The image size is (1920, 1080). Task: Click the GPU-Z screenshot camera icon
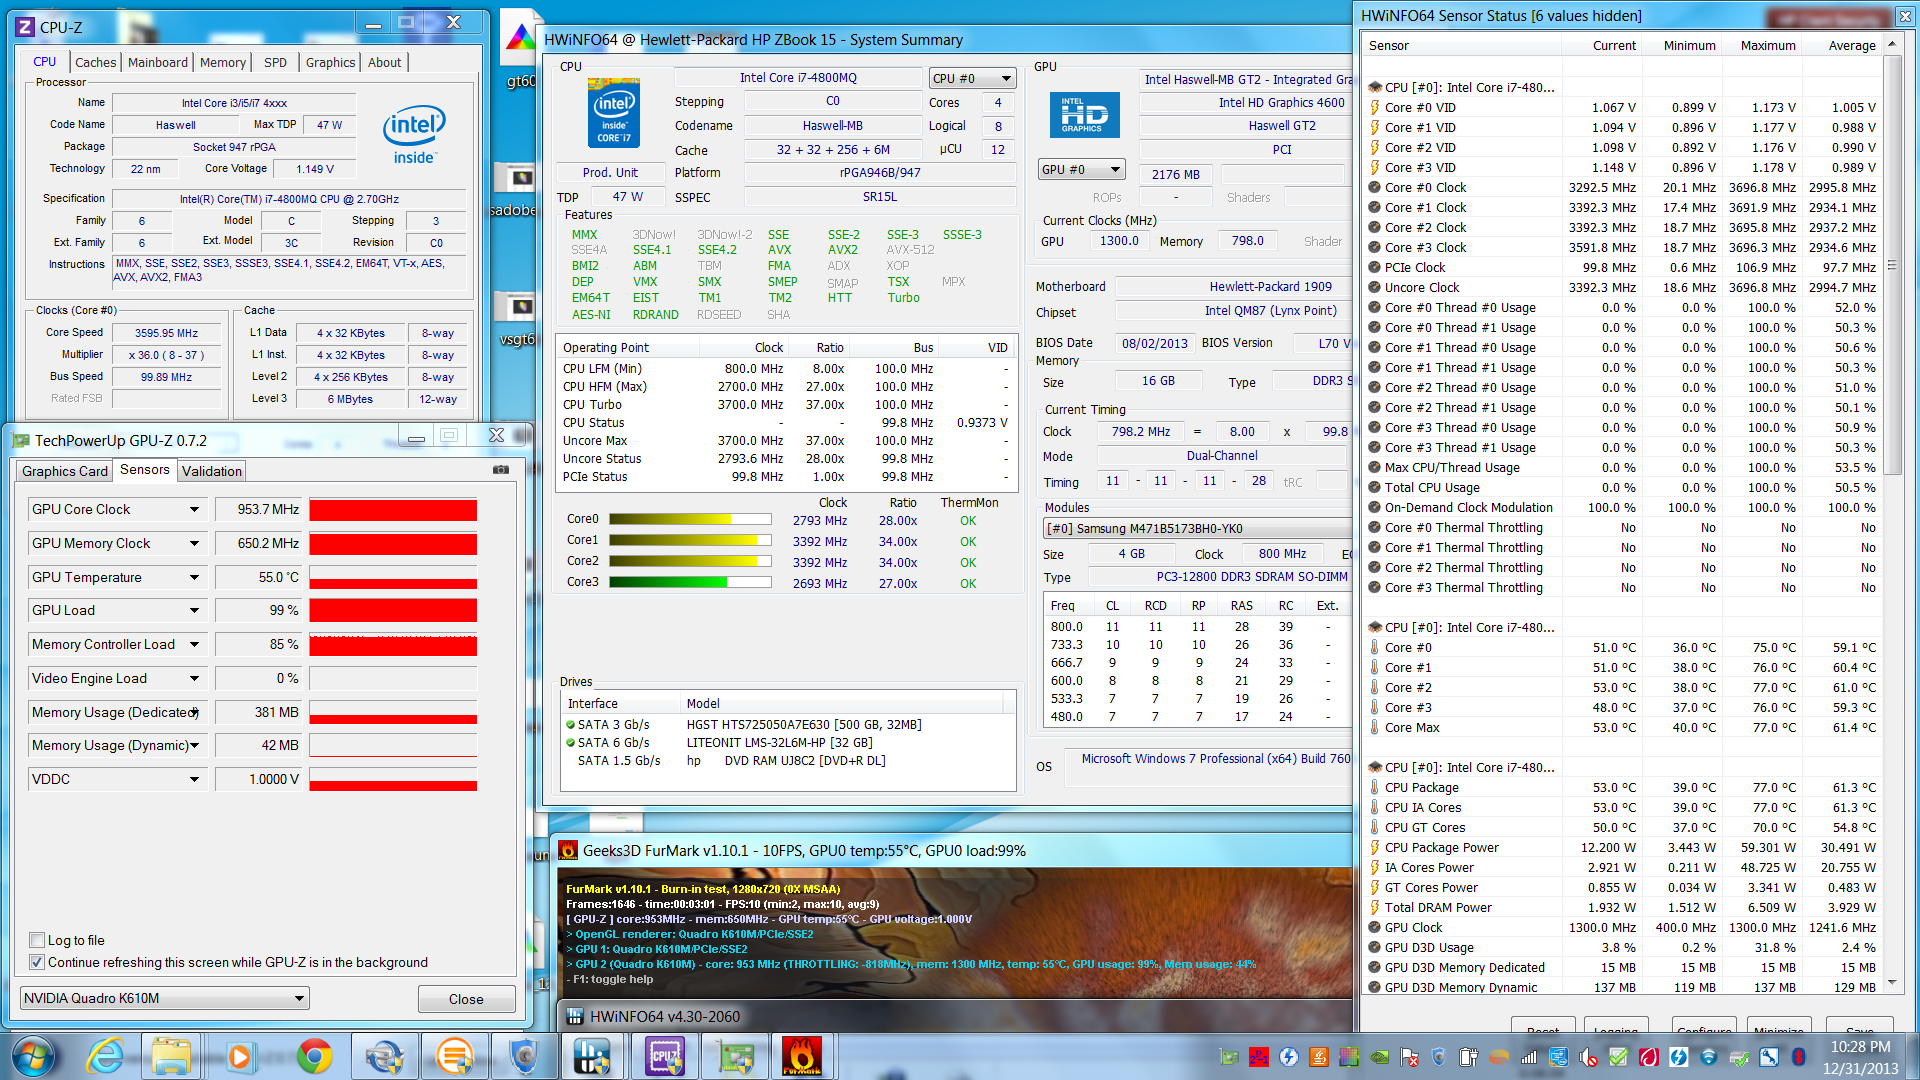coord(501,470)
